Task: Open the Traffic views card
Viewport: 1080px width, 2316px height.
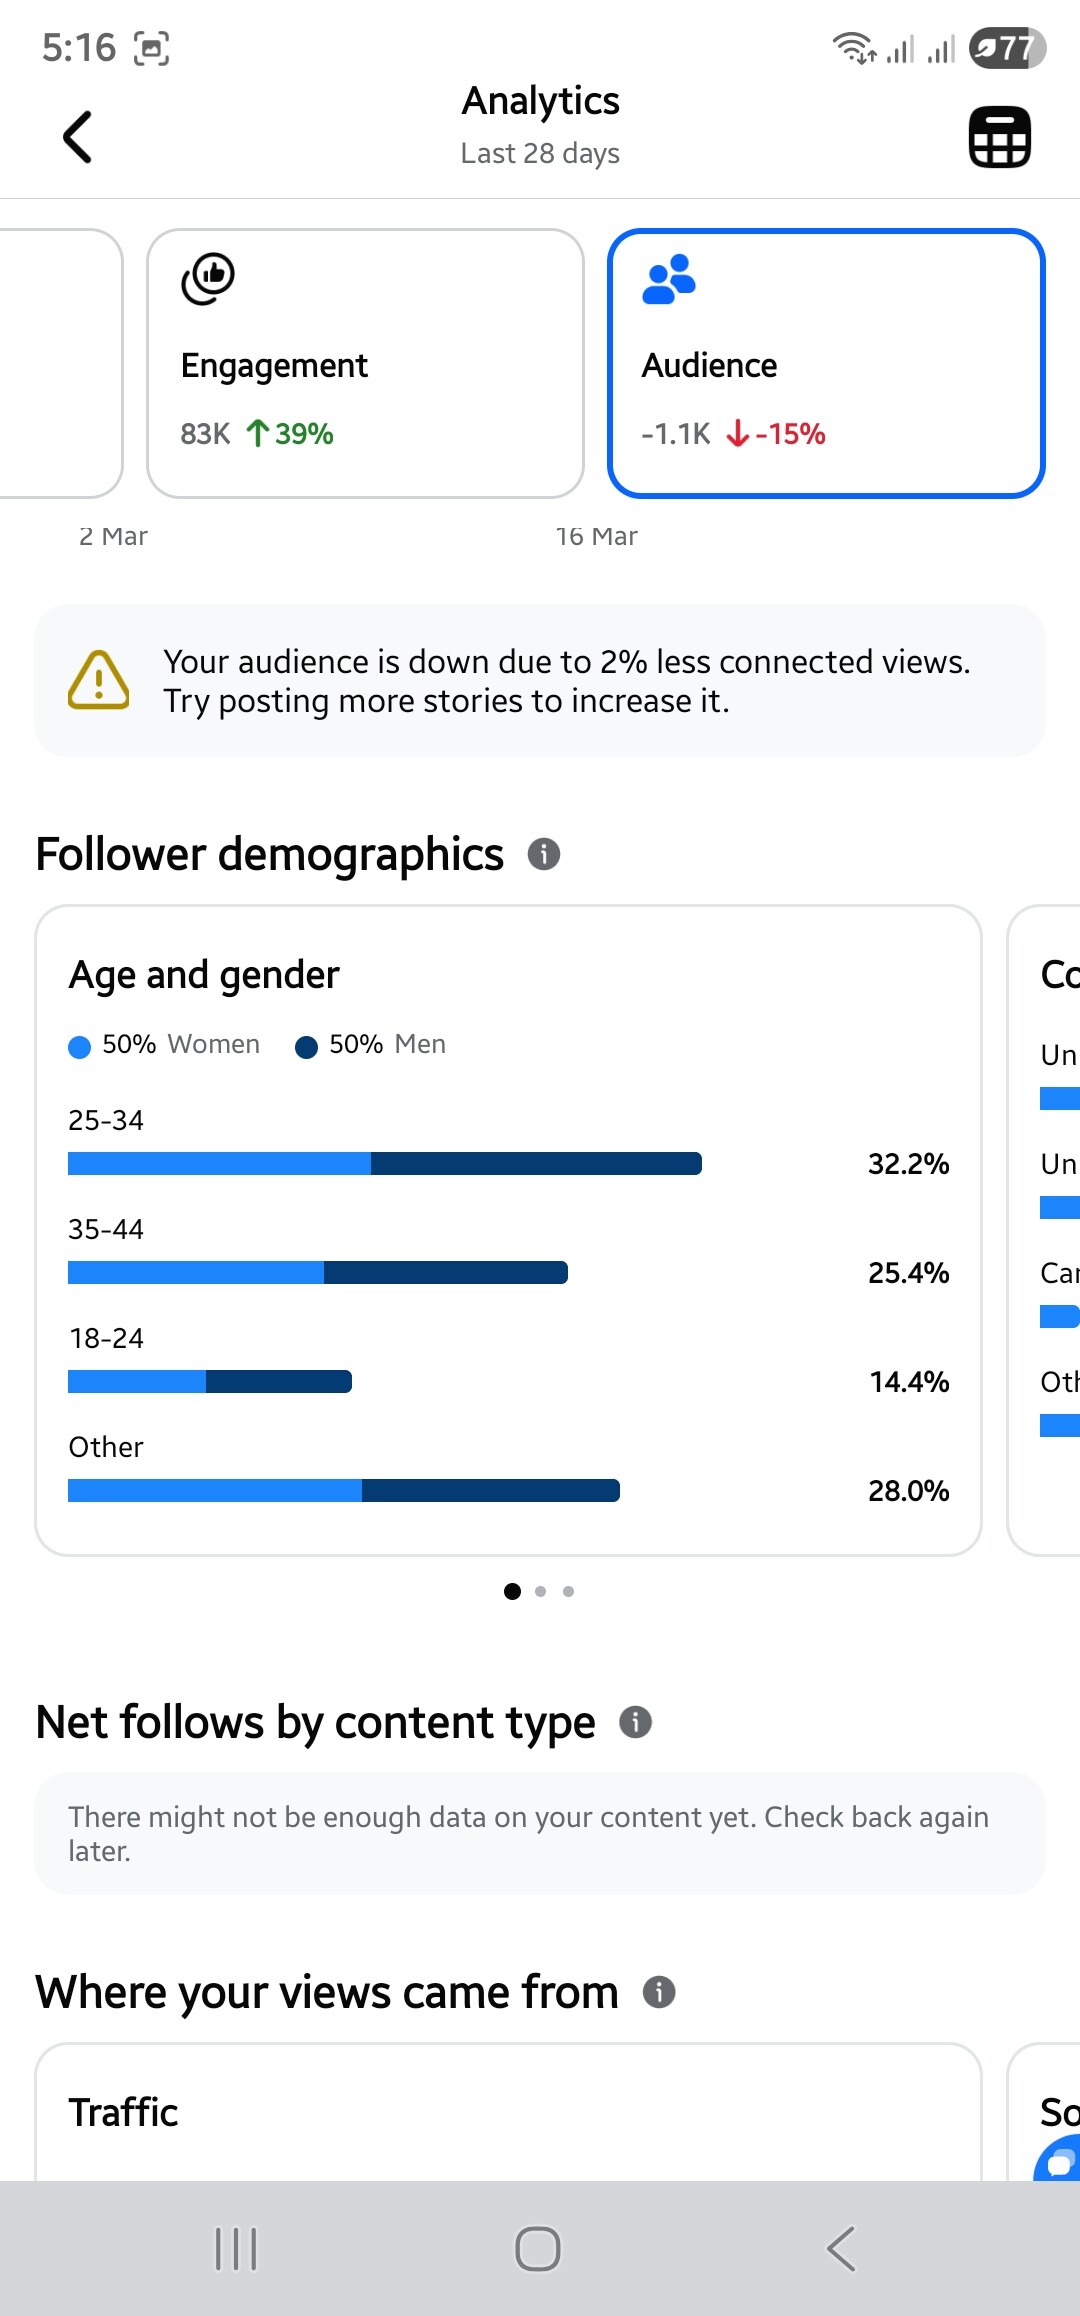Action: coord(508,2112)
